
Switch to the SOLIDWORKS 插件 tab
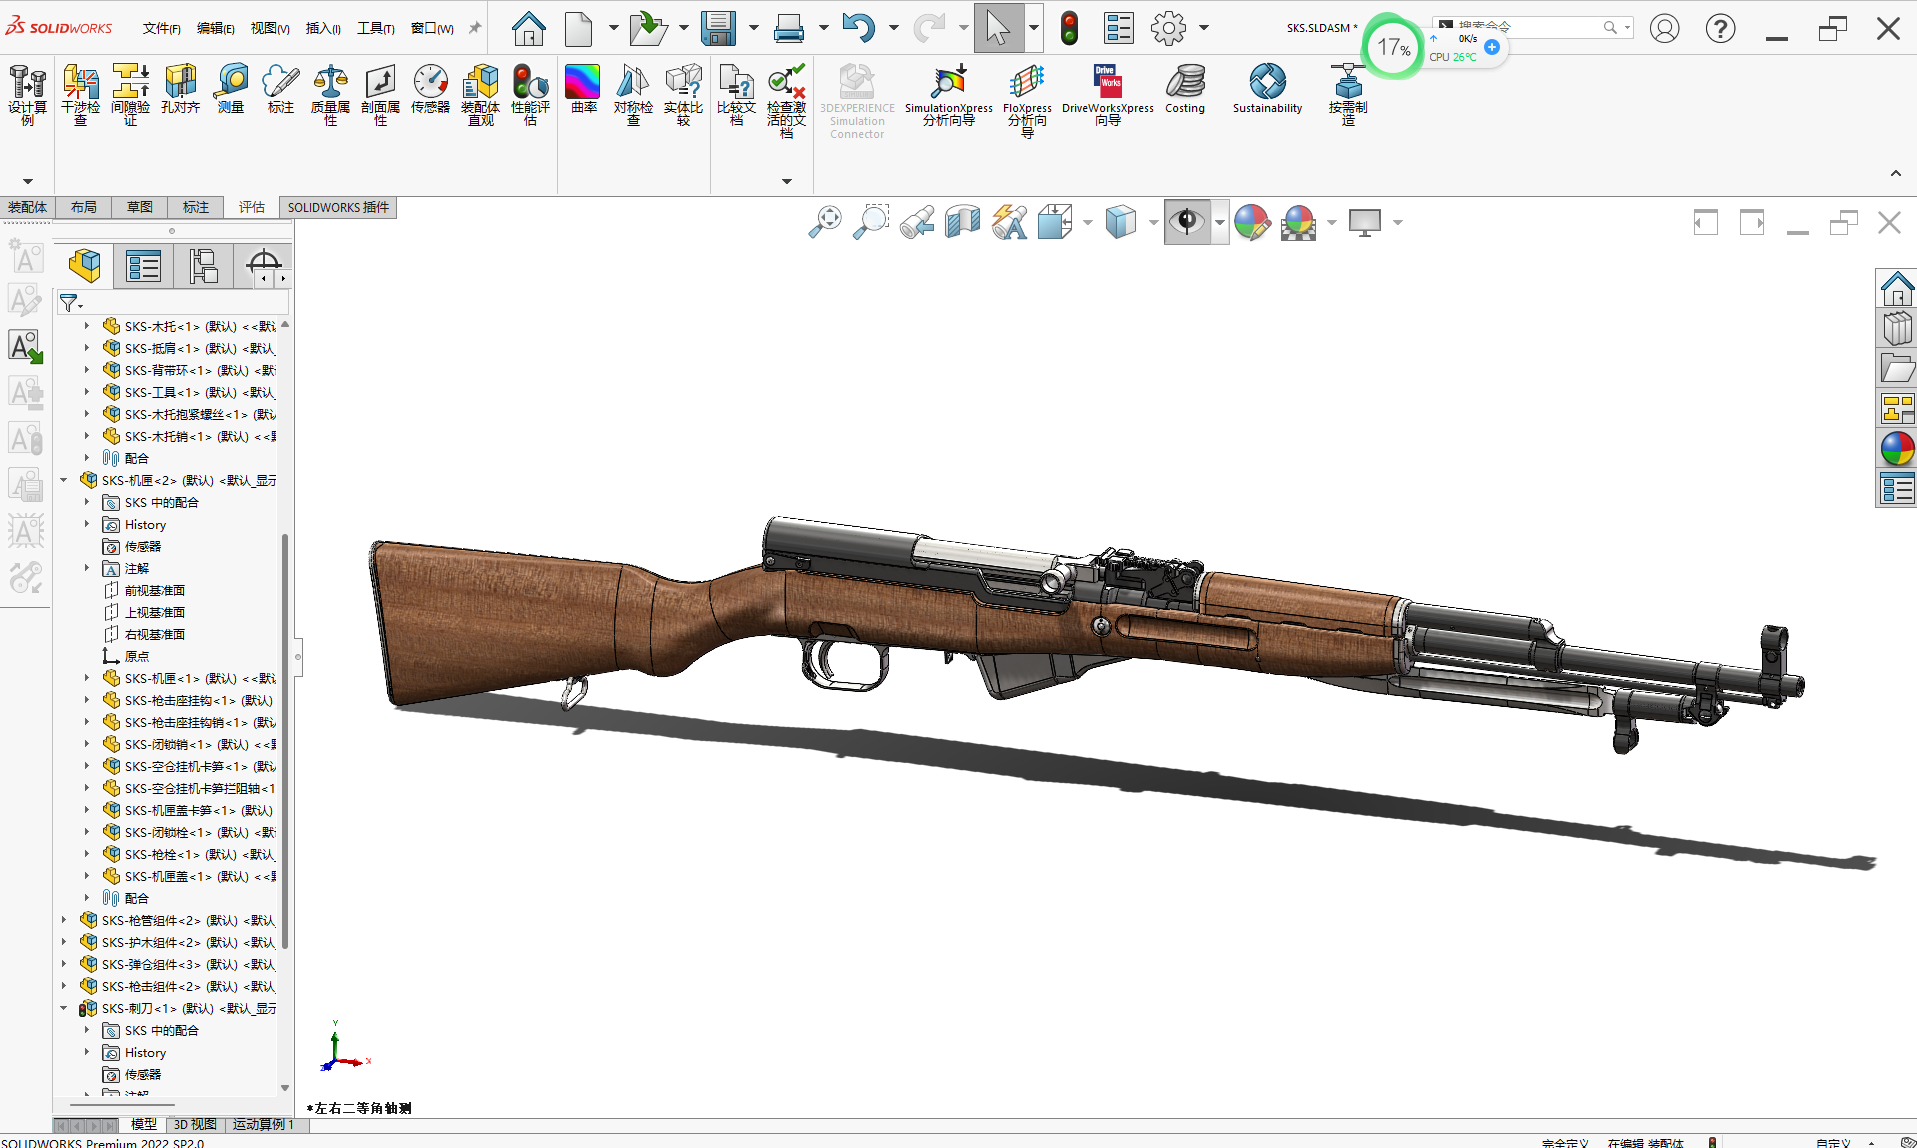[338, 207]
